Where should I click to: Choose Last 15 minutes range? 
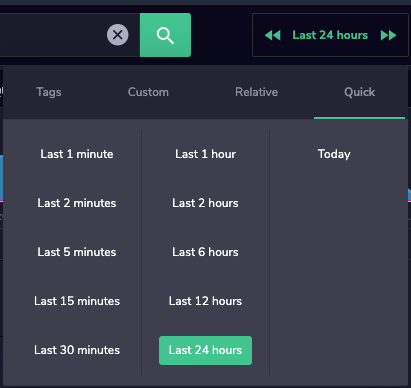pyautogui.click(x=77, y=301)
